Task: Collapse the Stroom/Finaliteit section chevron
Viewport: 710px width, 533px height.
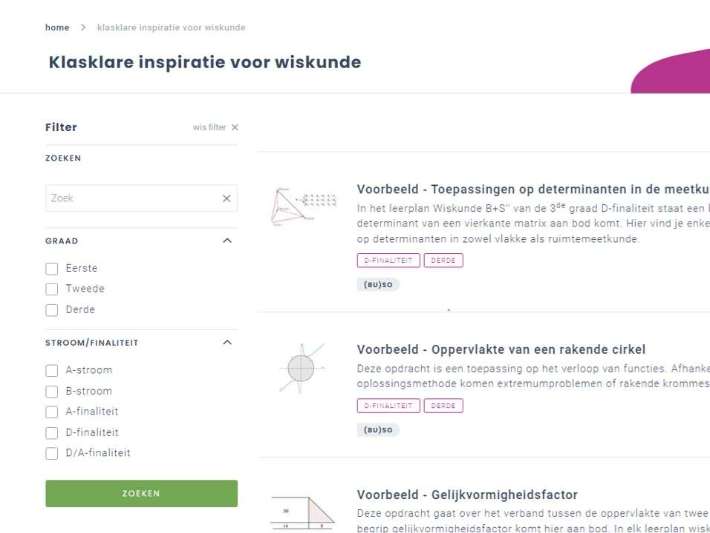Action: pyautogui.click(x=227, y=343)
